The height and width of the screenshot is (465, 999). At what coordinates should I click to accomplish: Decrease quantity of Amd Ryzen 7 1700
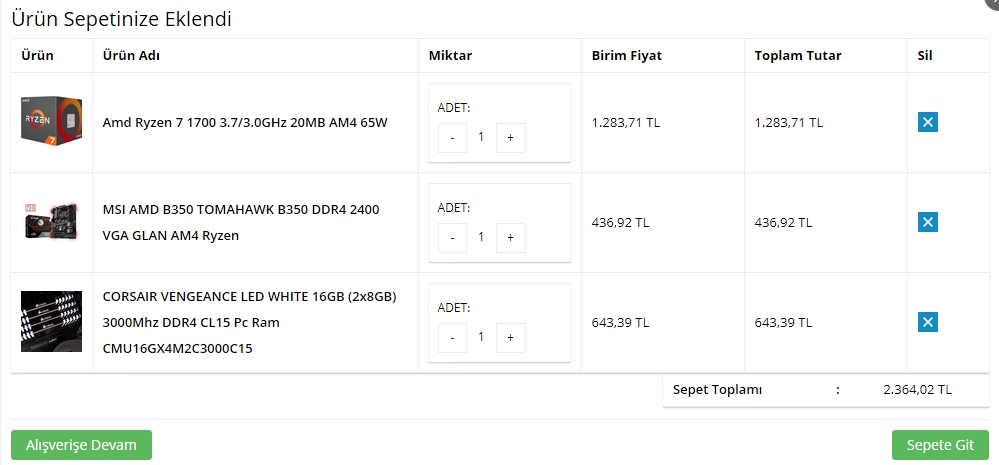pyautogui.click(x=452, y=138)
